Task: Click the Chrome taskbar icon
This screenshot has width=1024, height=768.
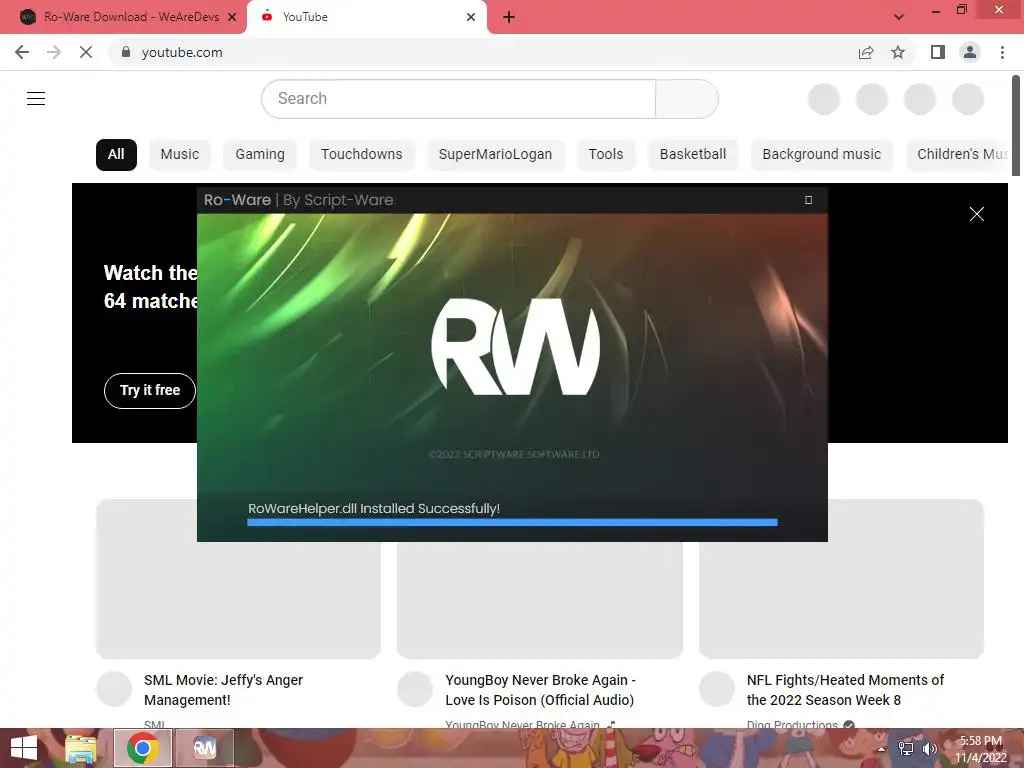Action: 143,748
